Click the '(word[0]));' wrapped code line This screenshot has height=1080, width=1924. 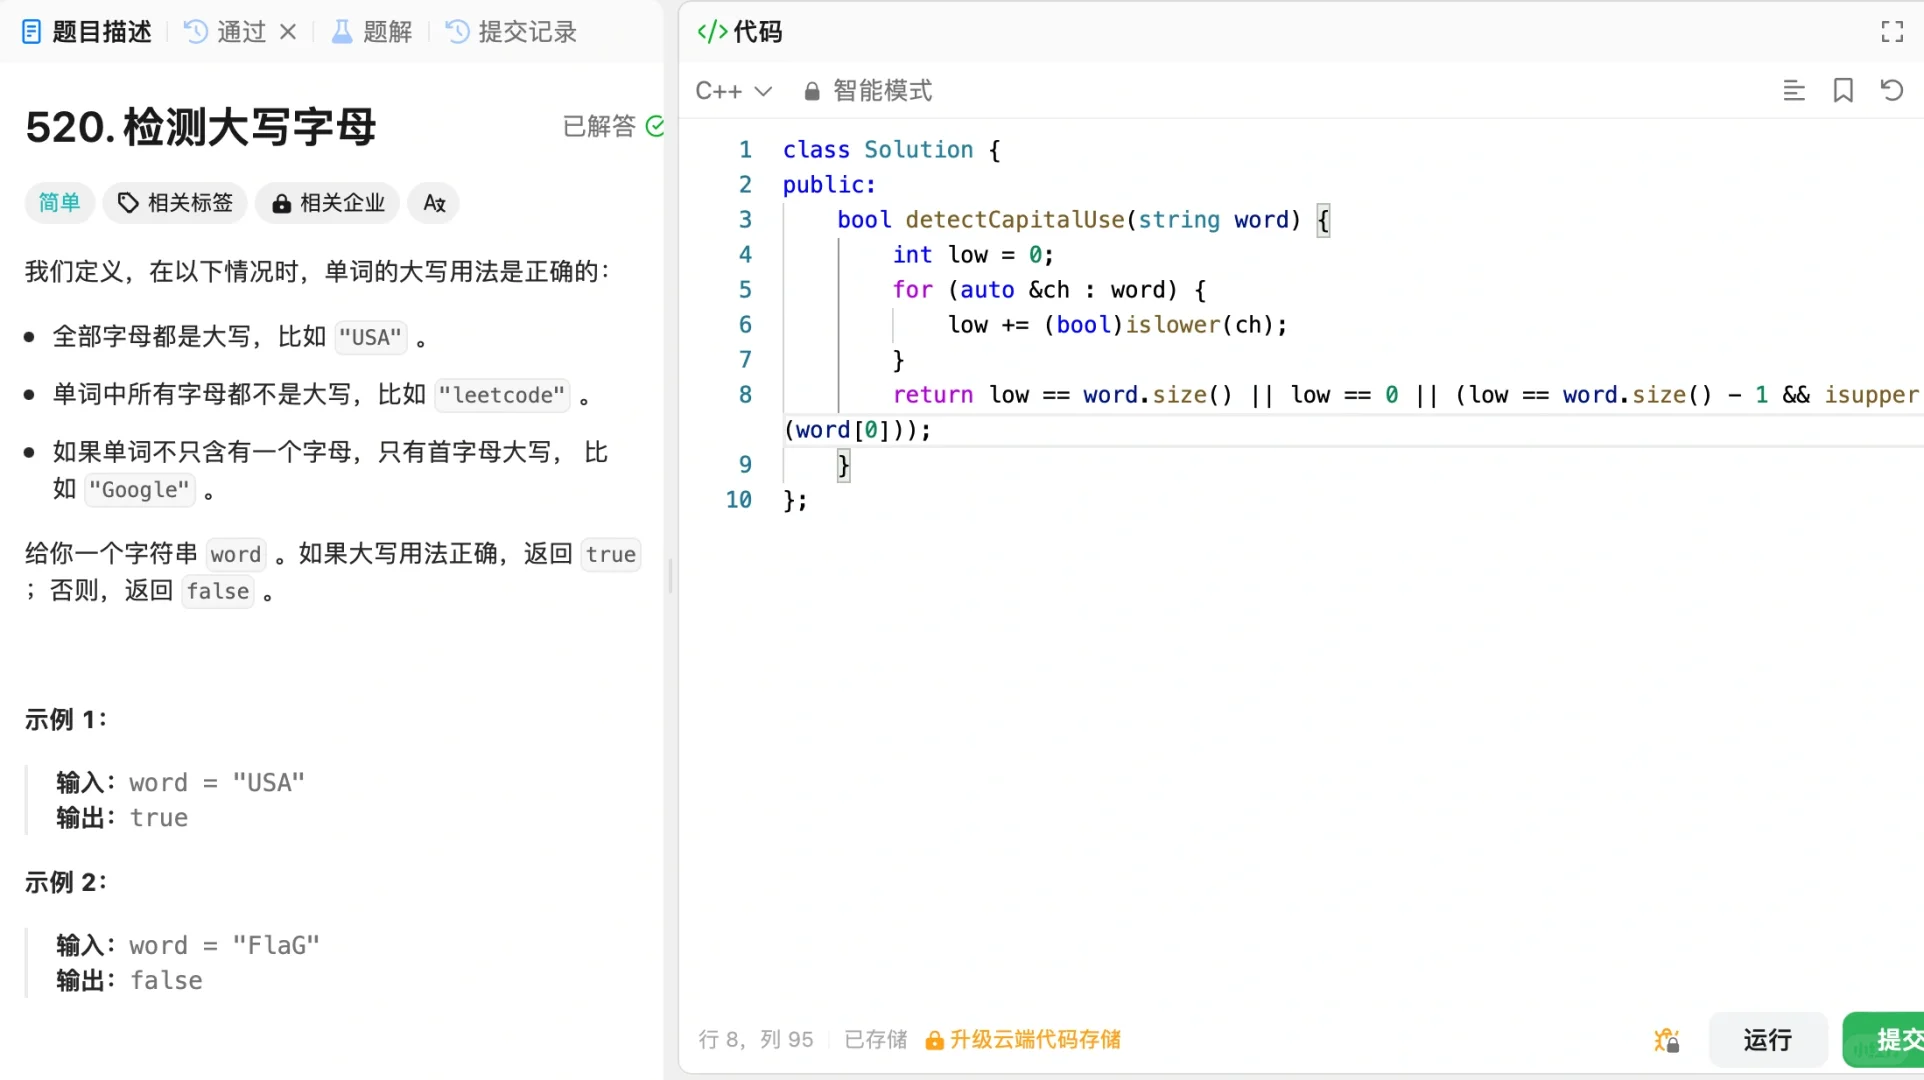click(858, 430)
